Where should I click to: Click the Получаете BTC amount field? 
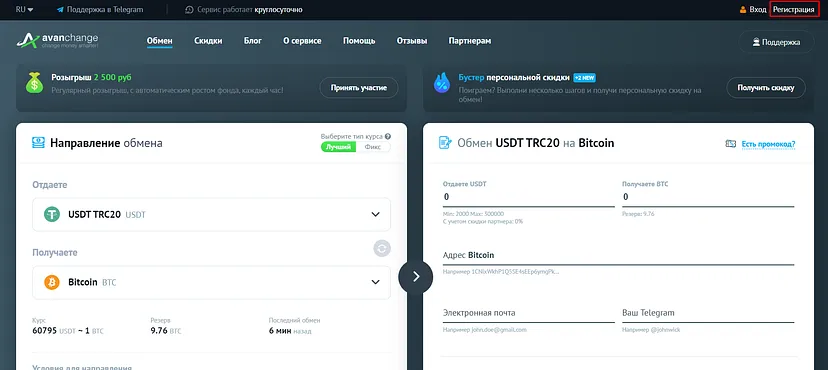click(708, 197)
